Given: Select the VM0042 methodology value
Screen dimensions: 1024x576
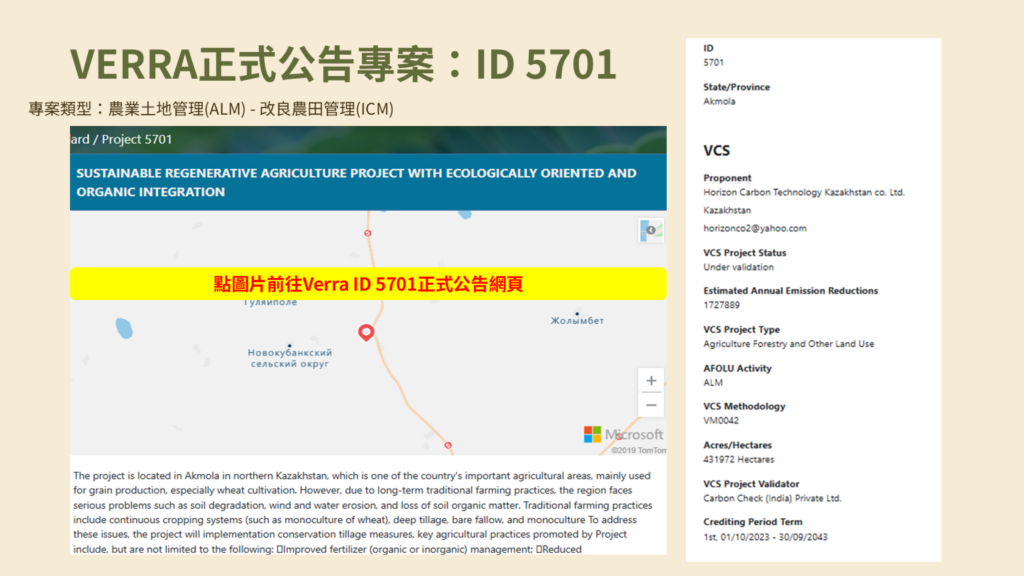Looking at the screenshot, I should click(723, 421).
